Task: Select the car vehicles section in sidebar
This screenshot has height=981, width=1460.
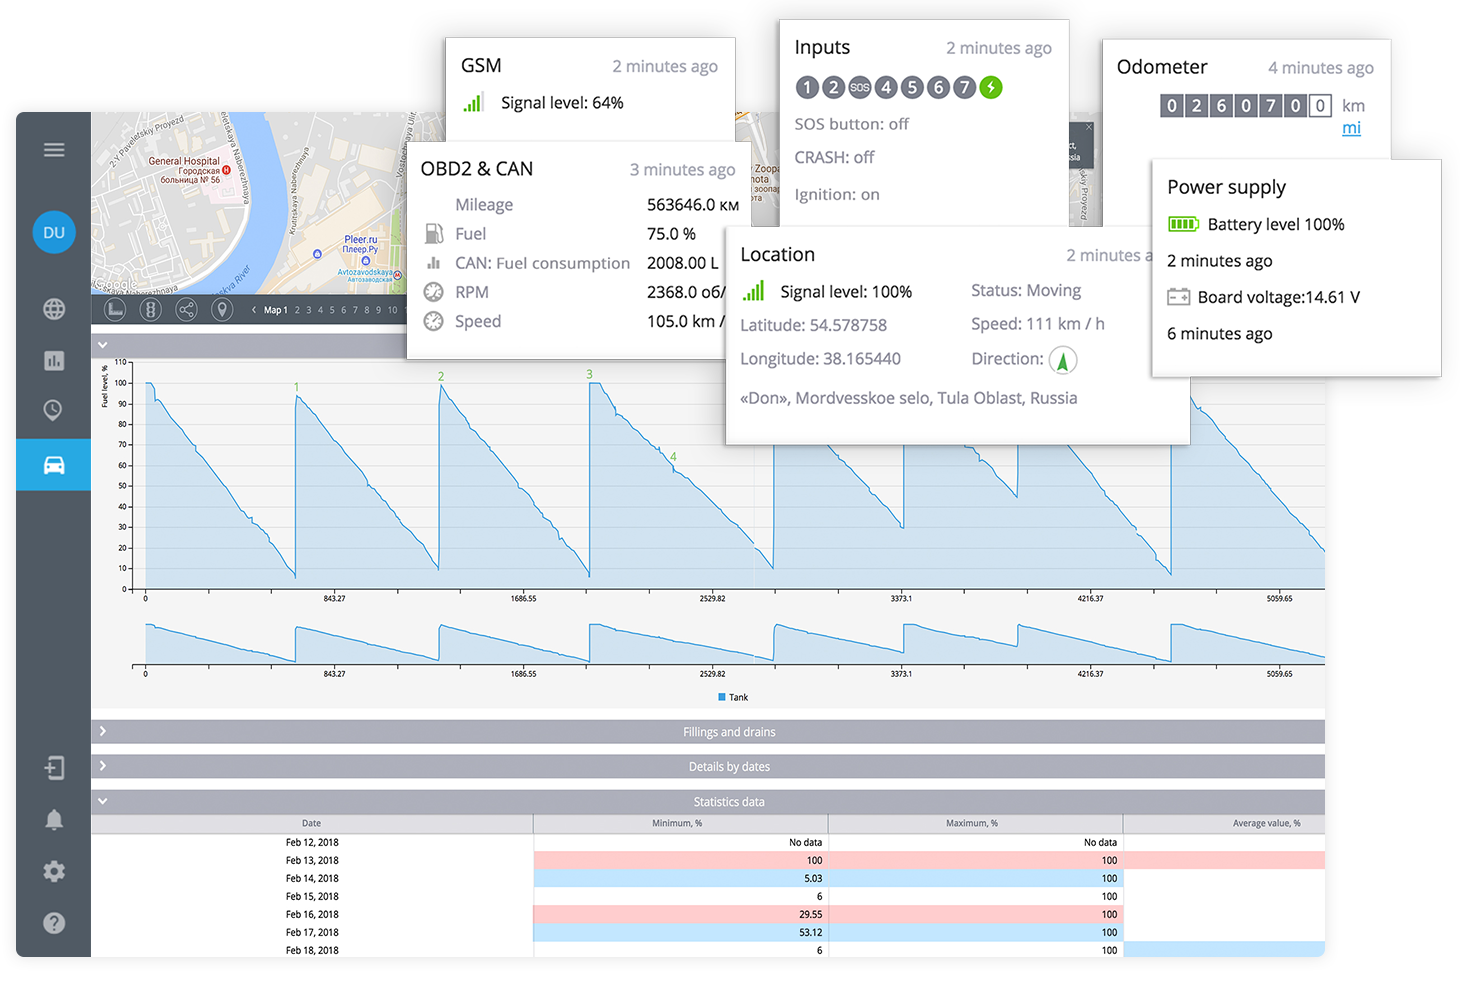Action: pyautogui.click(x=54, y=465)
